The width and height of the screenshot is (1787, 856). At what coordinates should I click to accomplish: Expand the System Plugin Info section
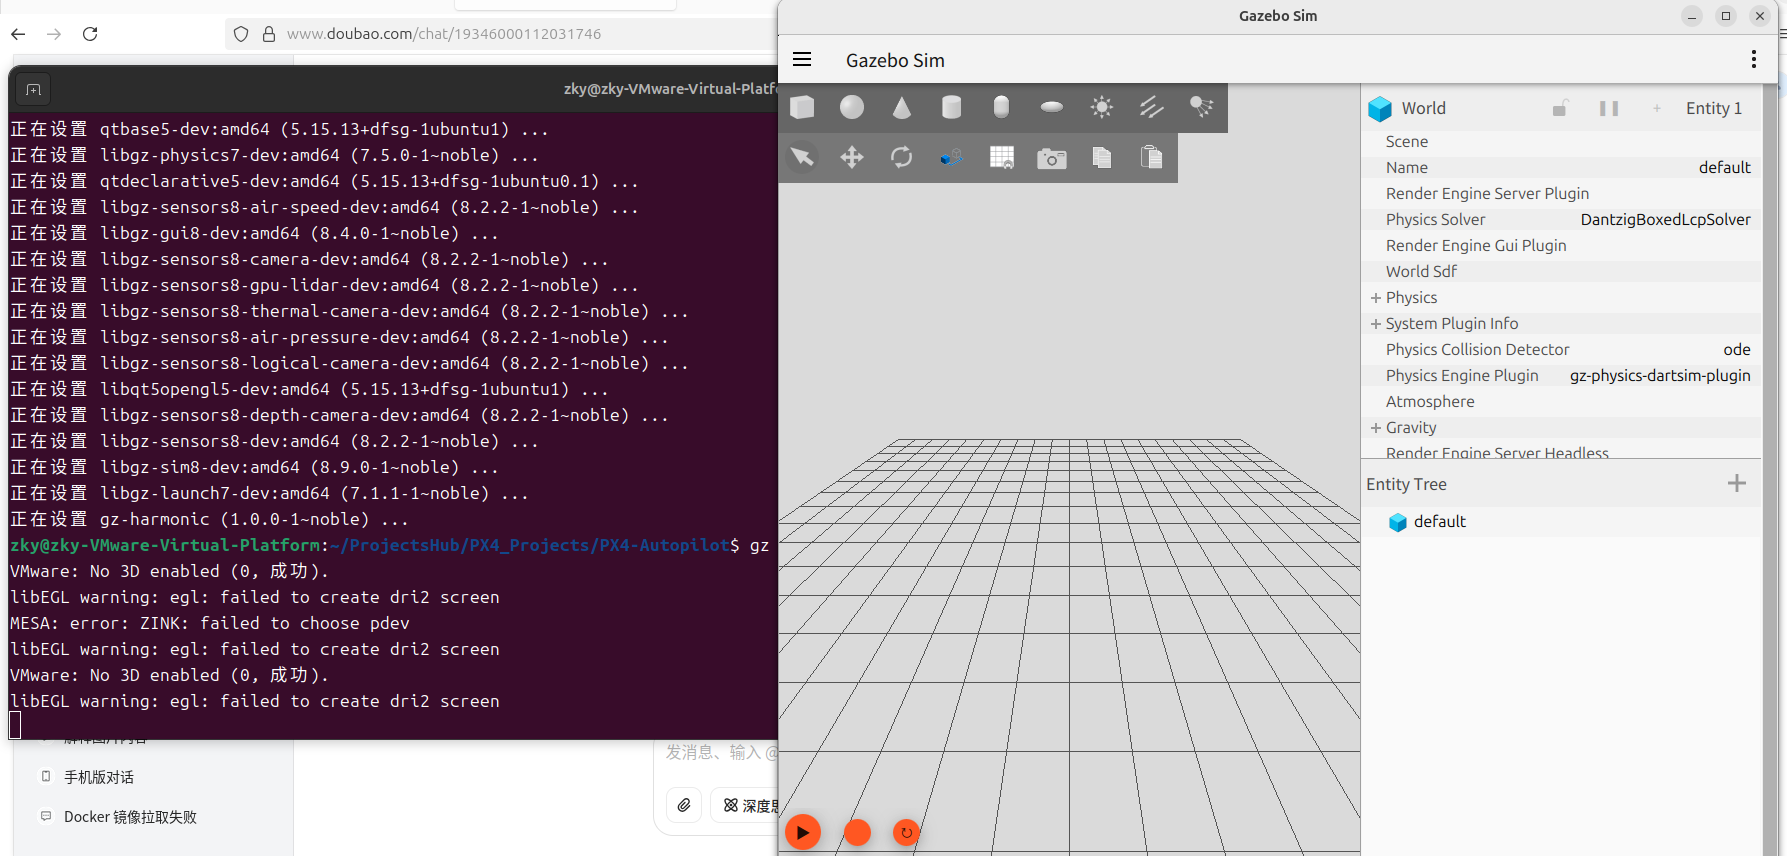1376,324
